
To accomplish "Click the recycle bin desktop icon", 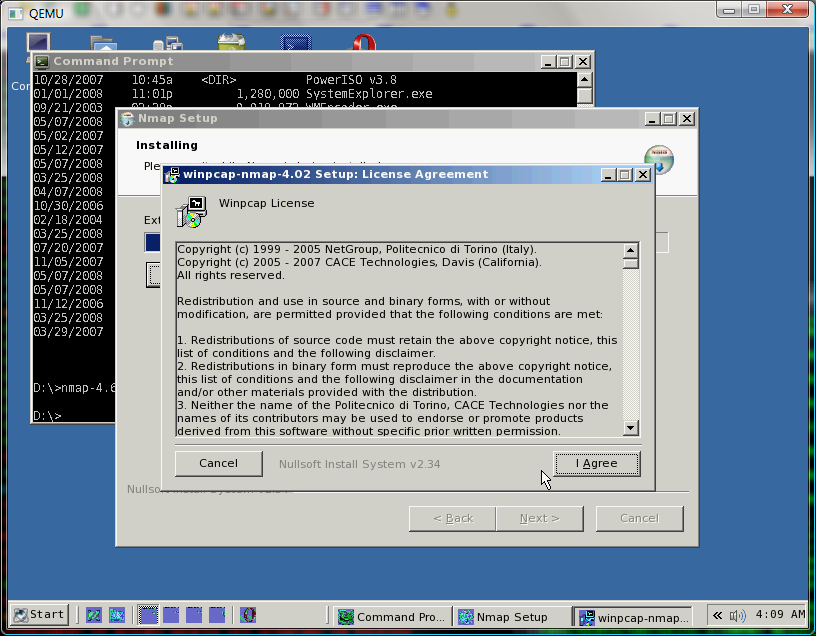I will click(232, 45).
